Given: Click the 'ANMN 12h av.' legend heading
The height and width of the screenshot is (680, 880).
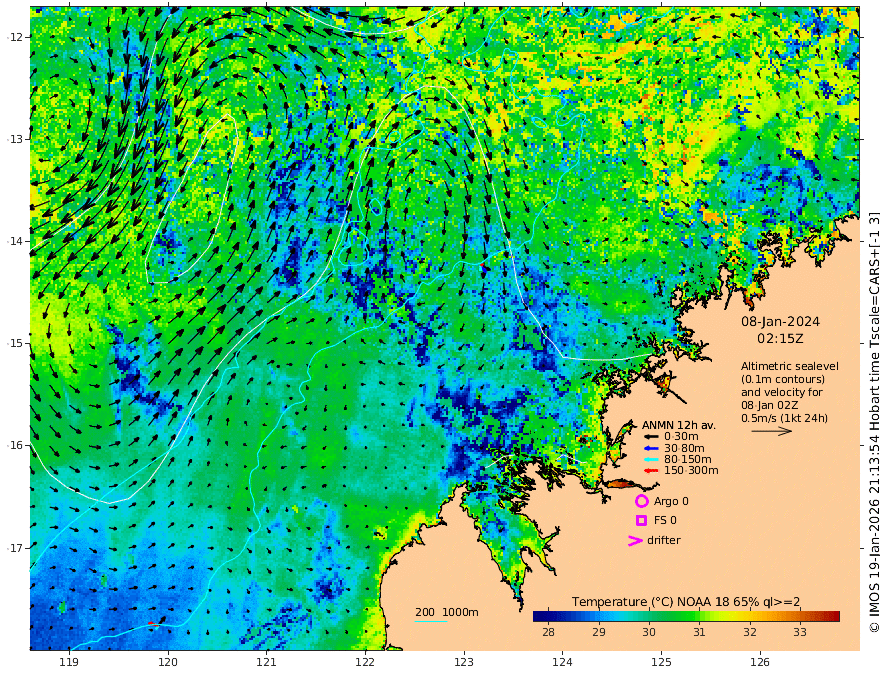Looking at the screenshot, I should tap(679, 425).
